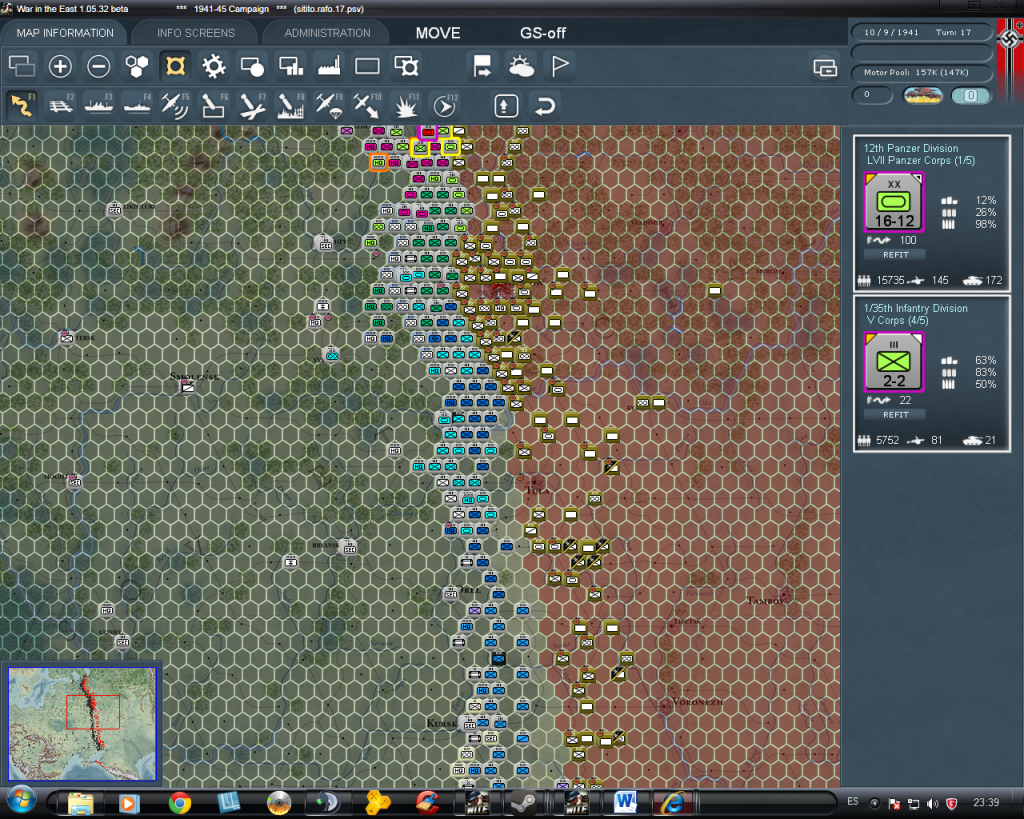Screen dimensions: 1024x819
Task: Click 12th Panzer Division name
Action: (x=911, y=148)
